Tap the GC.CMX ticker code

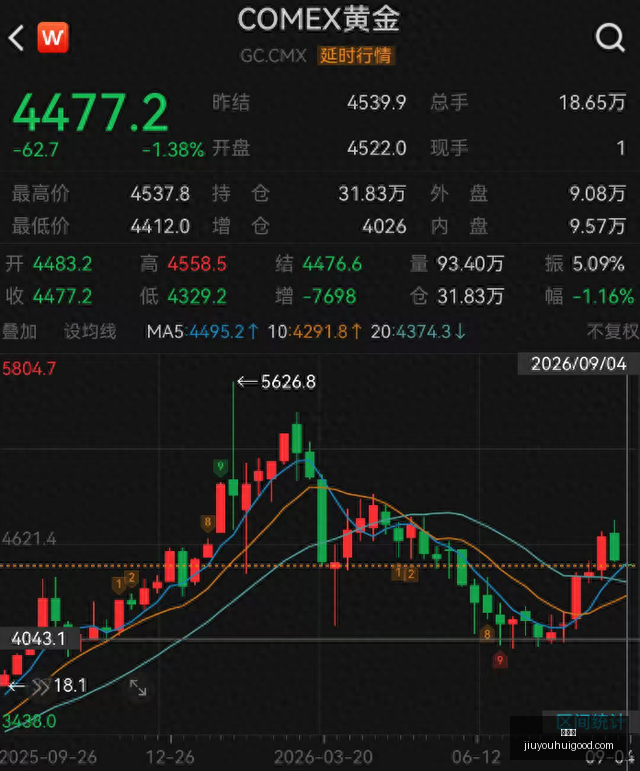click(x=273, y=56)
